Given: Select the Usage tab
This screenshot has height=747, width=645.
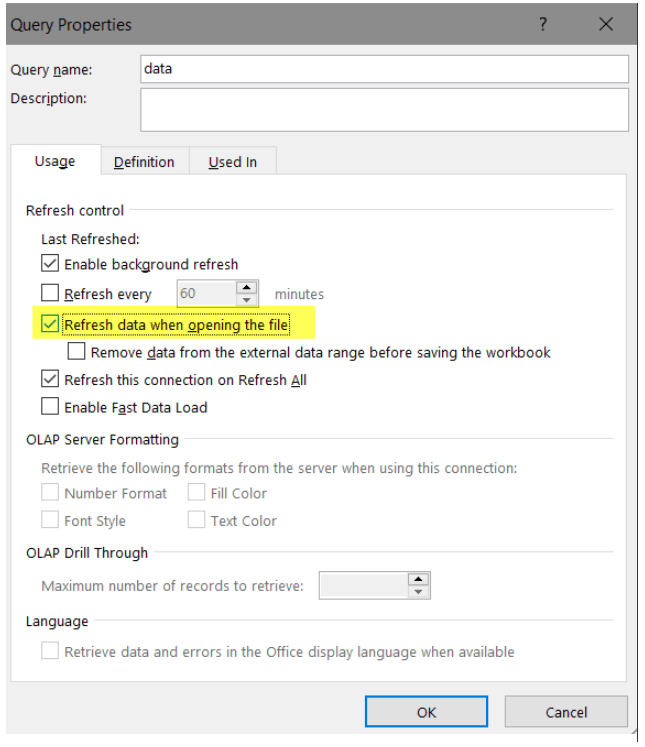Looking at the screenshot, I should 55,161.
